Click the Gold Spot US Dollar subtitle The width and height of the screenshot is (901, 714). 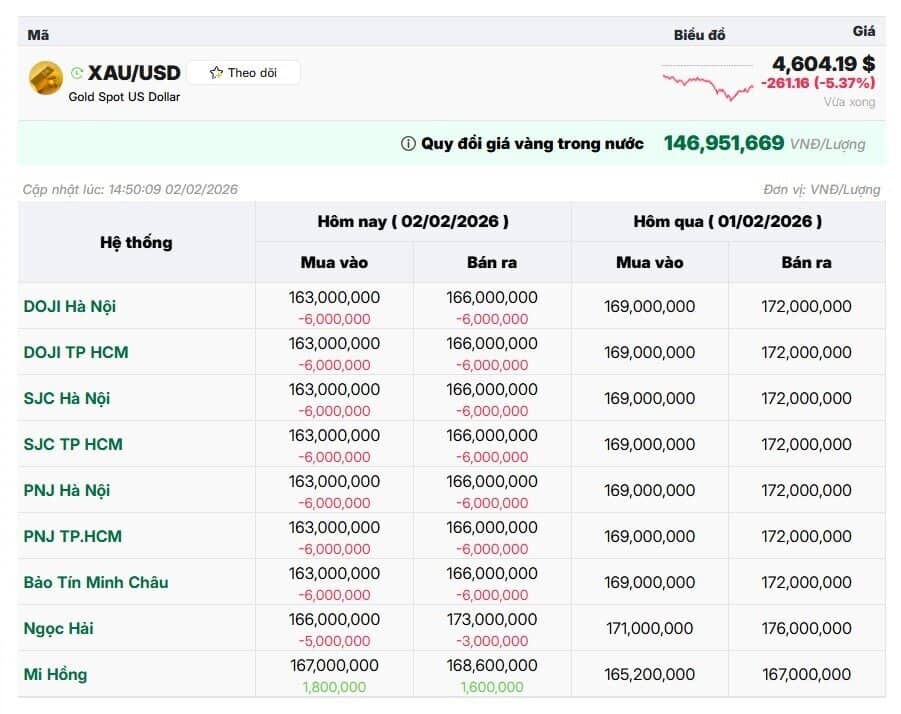tap(124, 97)
